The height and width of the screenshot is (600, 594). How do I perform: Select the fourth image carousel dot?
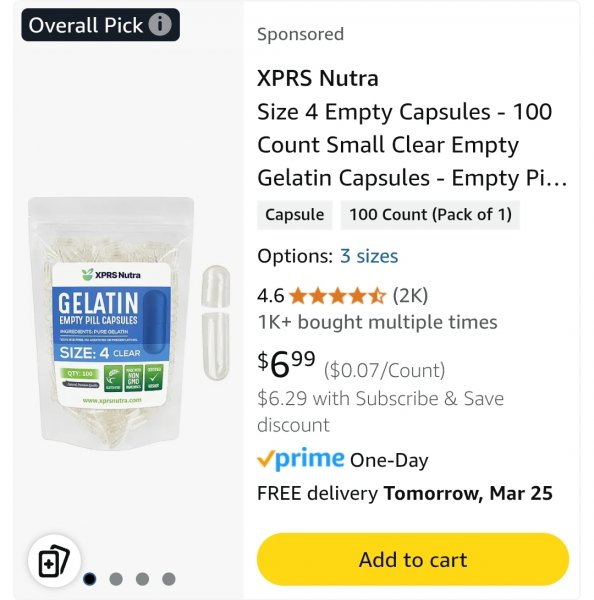coord(169,579)
